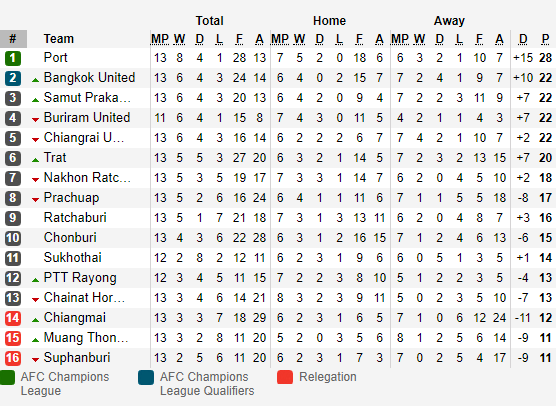Image resolution: width=557 pixels, height=407 pixels.
Task: Click green AFC Champions League legend swatch
Action: click(x=7, y=377)
